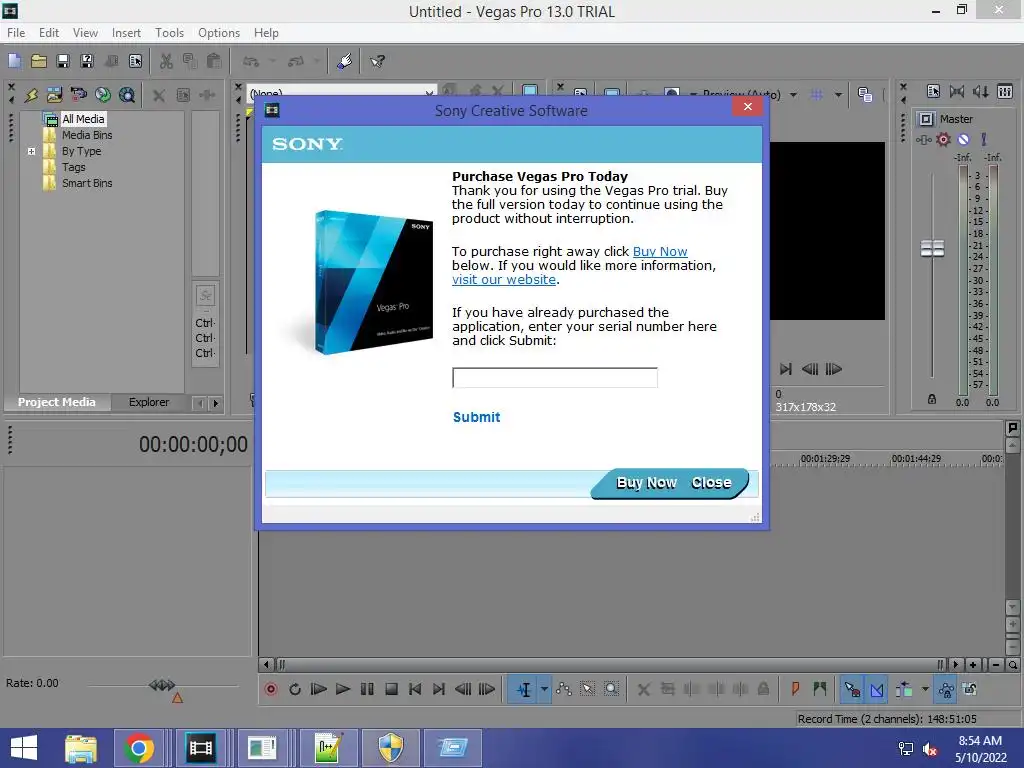Toggle the Auto Ripple button
This screenshot has height=768, width=1024.
click(904, 689)
